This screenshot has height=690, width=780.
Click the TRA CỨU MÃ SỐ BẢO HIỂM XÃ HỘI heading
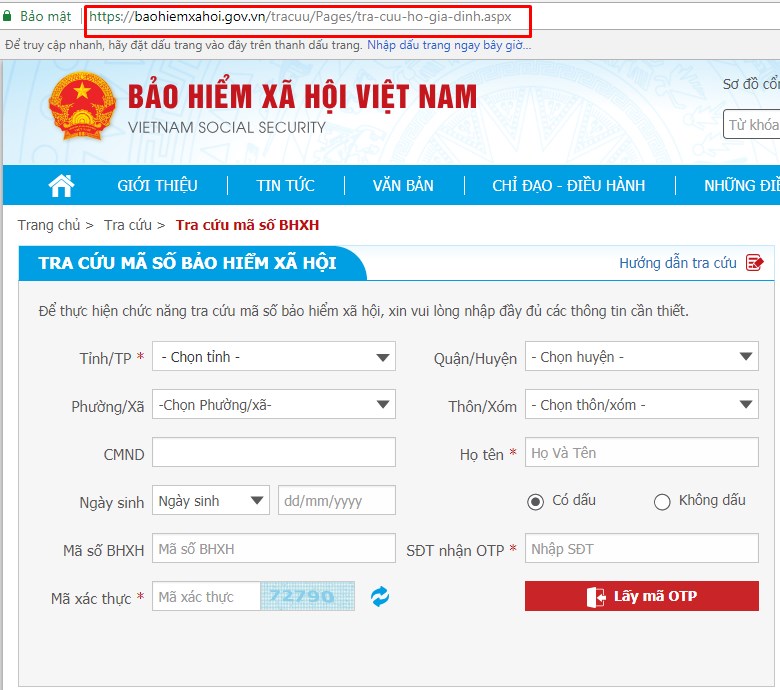tap(188, 263)
